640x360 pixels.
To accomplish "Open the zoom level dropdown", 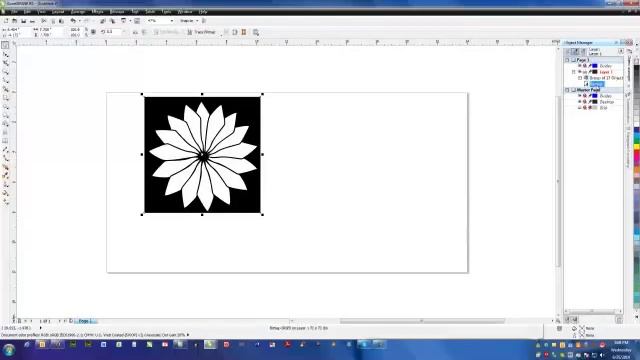I will tap(171, 21).
